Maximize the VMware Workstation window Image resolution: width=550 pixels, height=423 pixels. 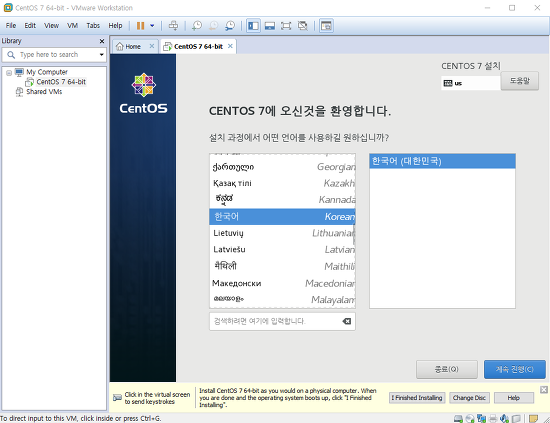click(512, 8)
